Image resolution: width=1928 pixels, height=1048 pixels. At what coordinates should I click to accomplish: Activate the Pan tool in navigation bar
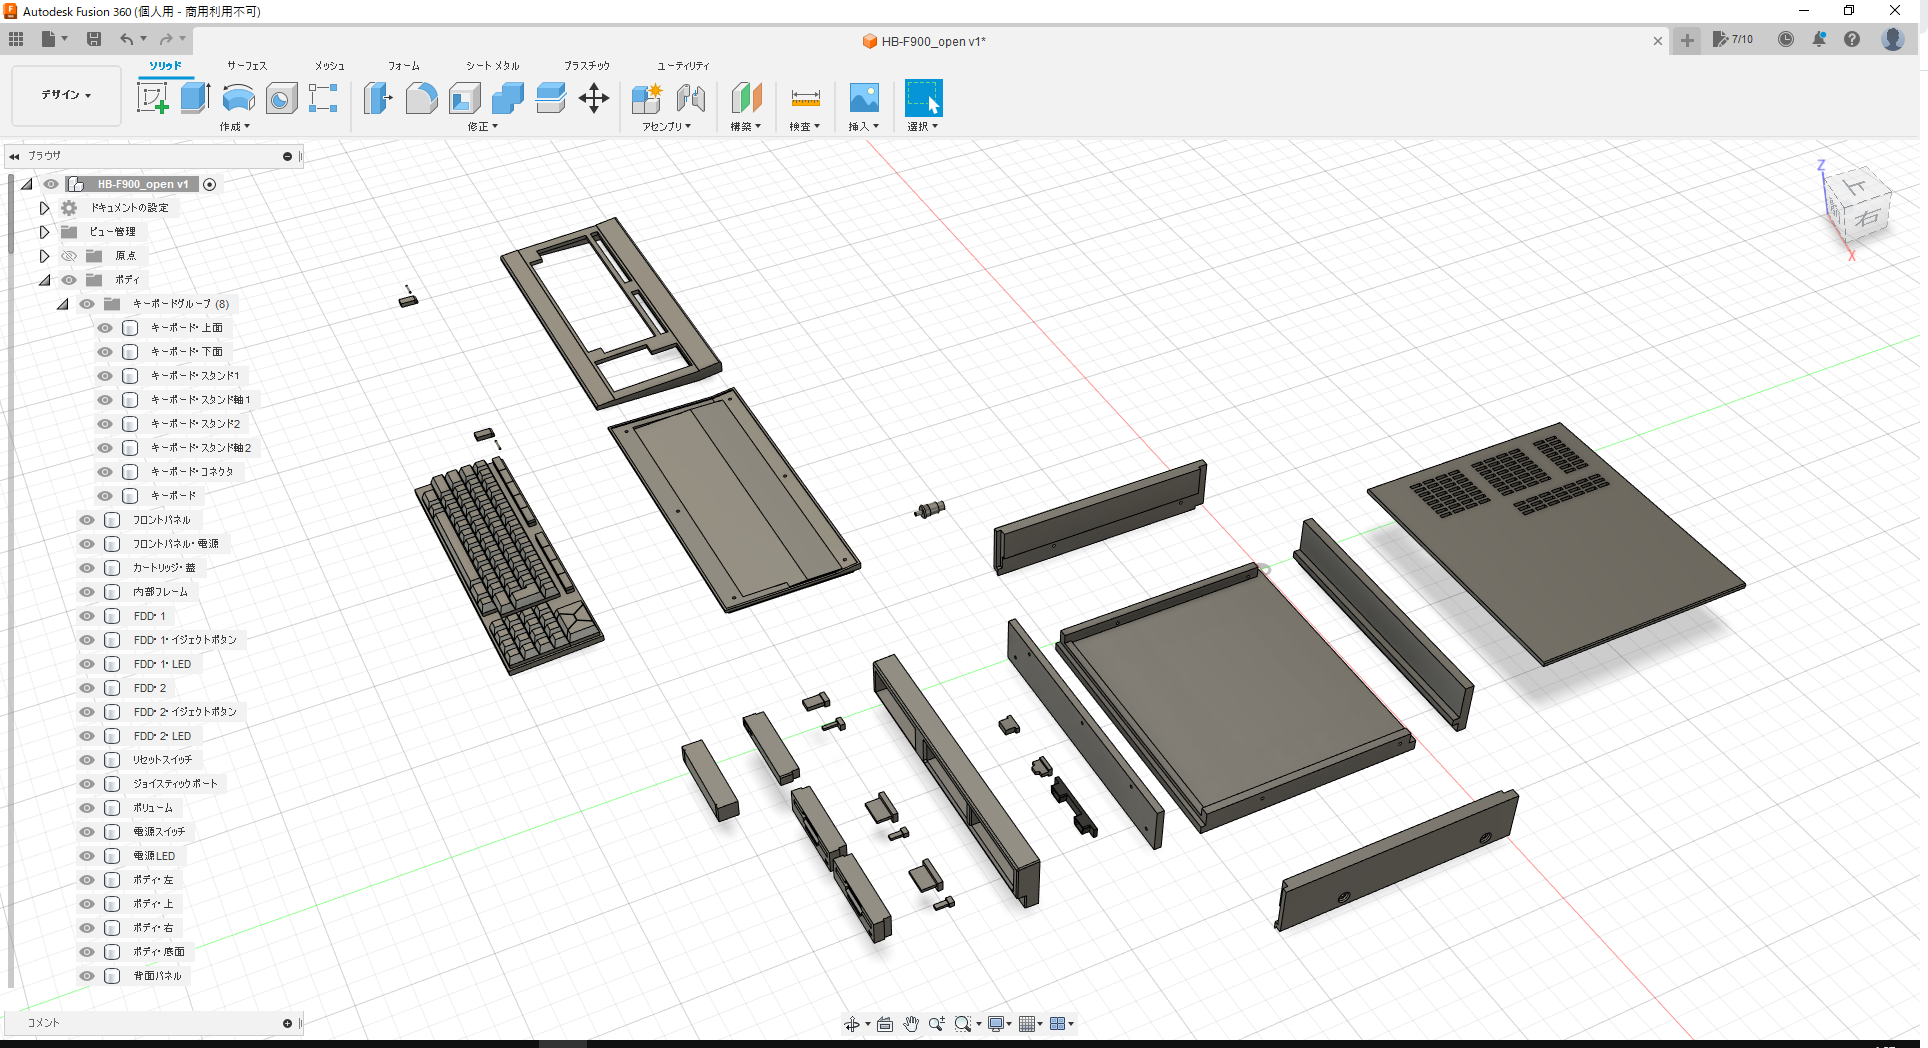(x=911, y=1023)
